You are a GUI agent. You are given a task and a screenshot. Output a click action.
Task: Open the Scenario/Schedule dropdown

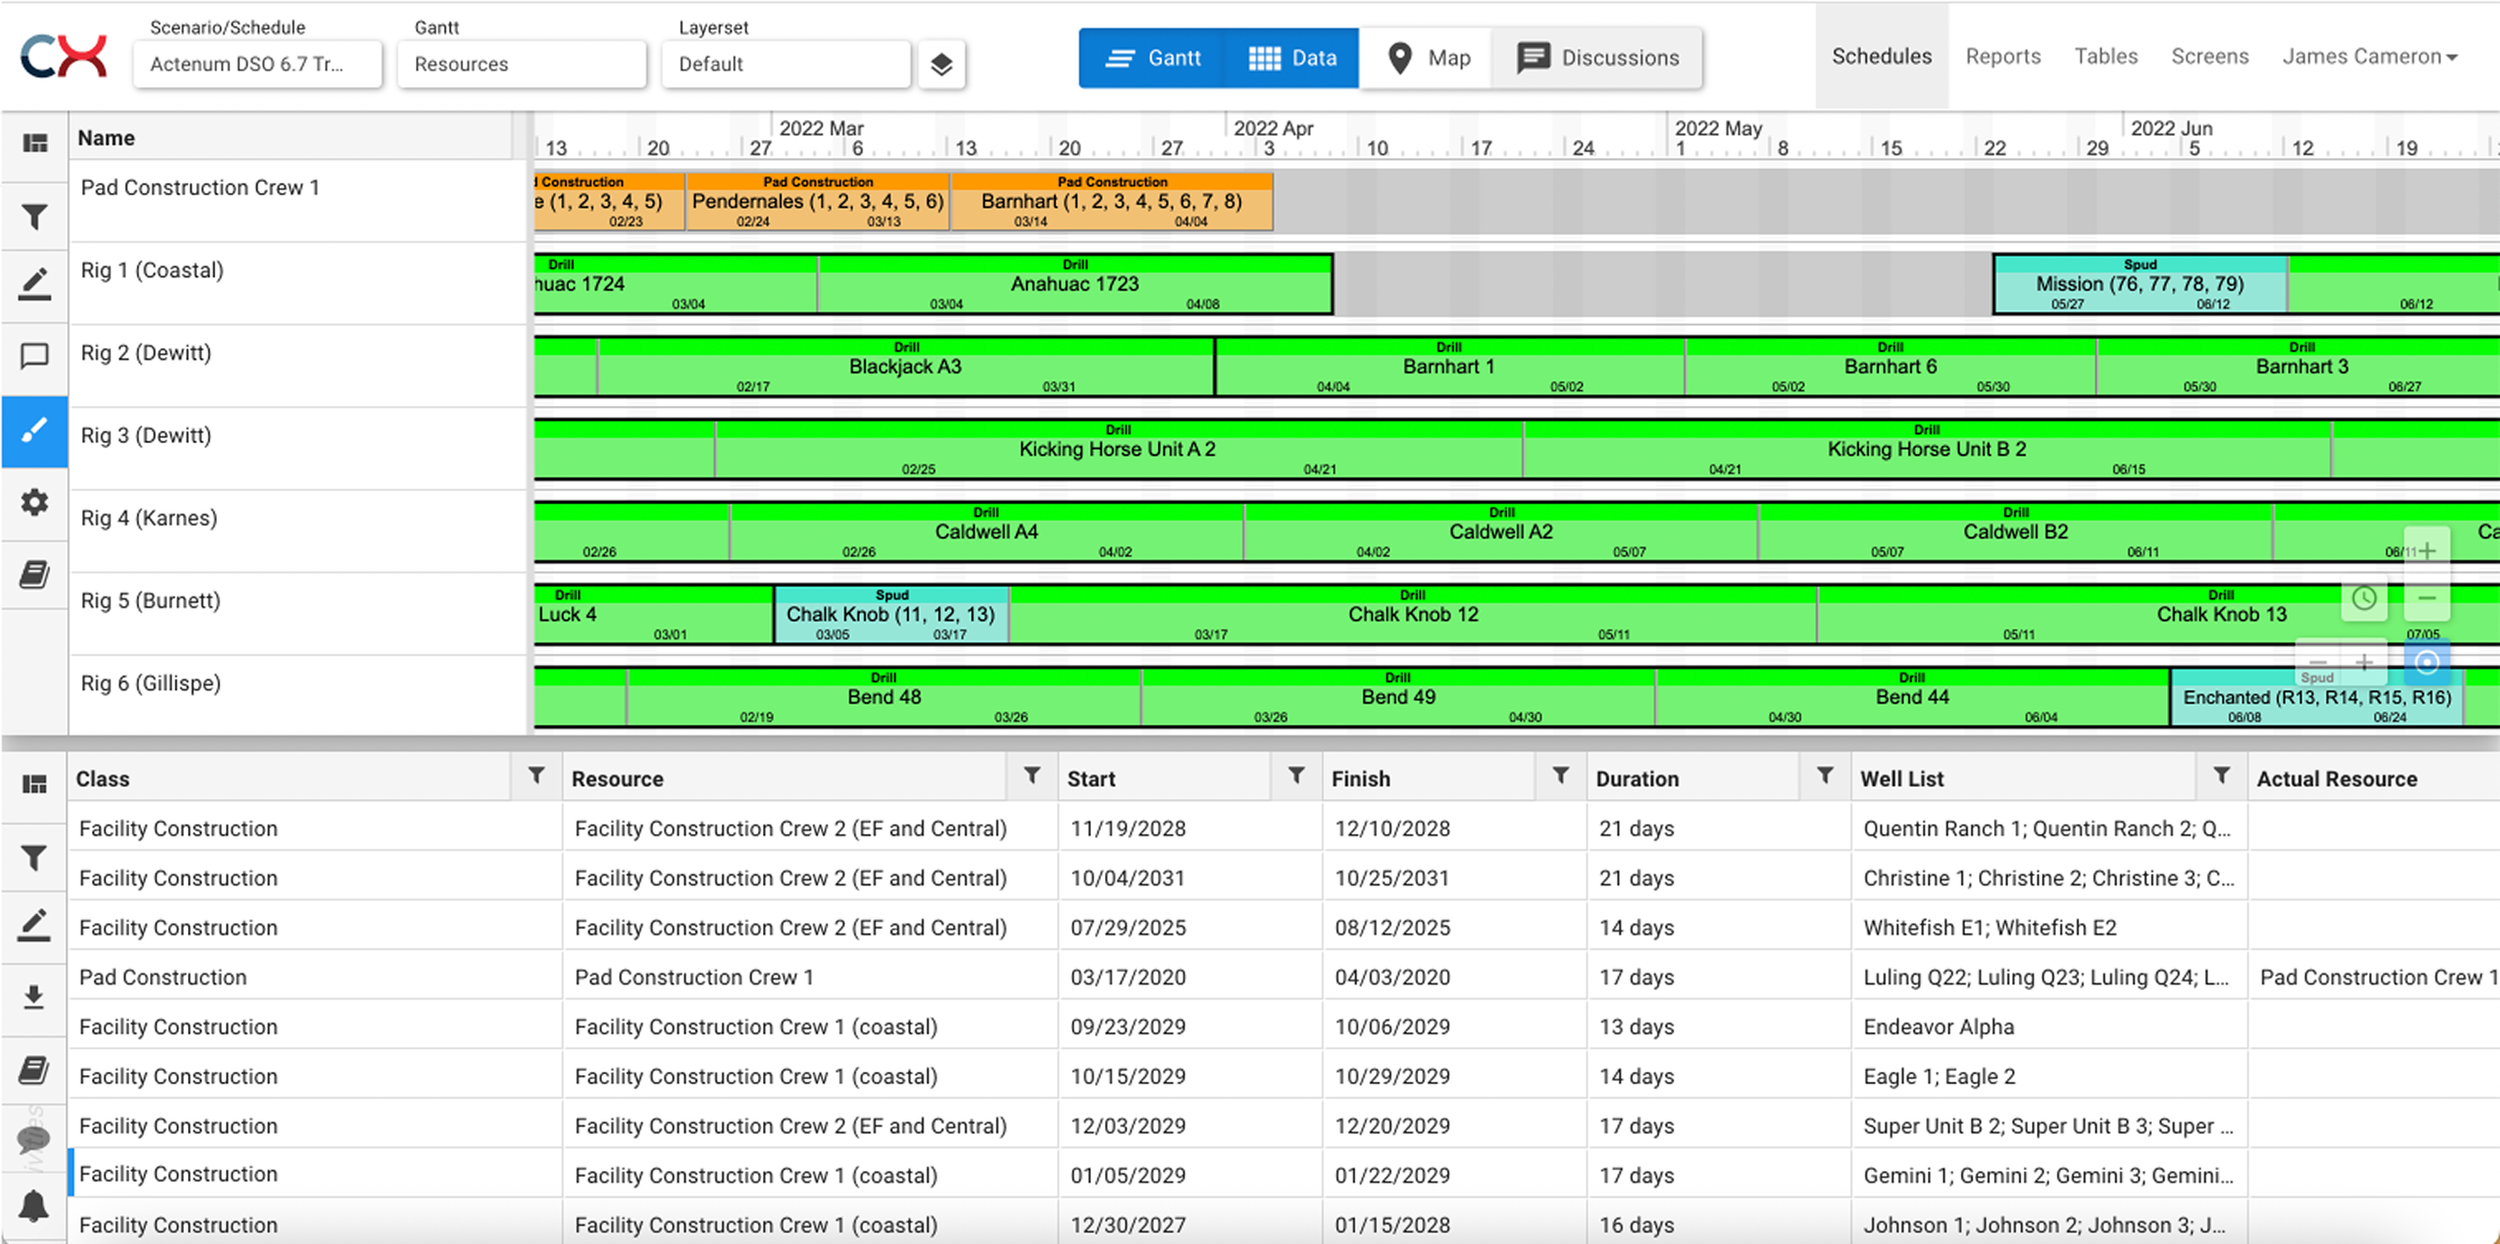(x=257, y=64)
